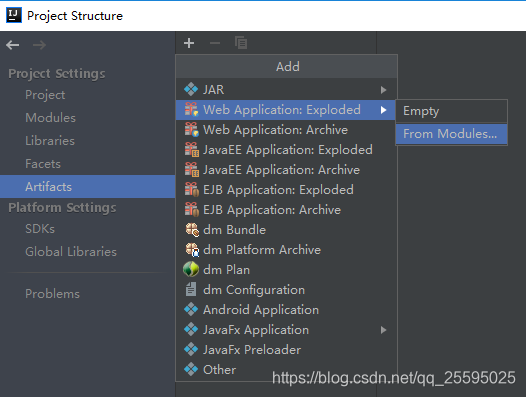
Task: Open Project under Project Settings
Action: [x=87, y=95]
